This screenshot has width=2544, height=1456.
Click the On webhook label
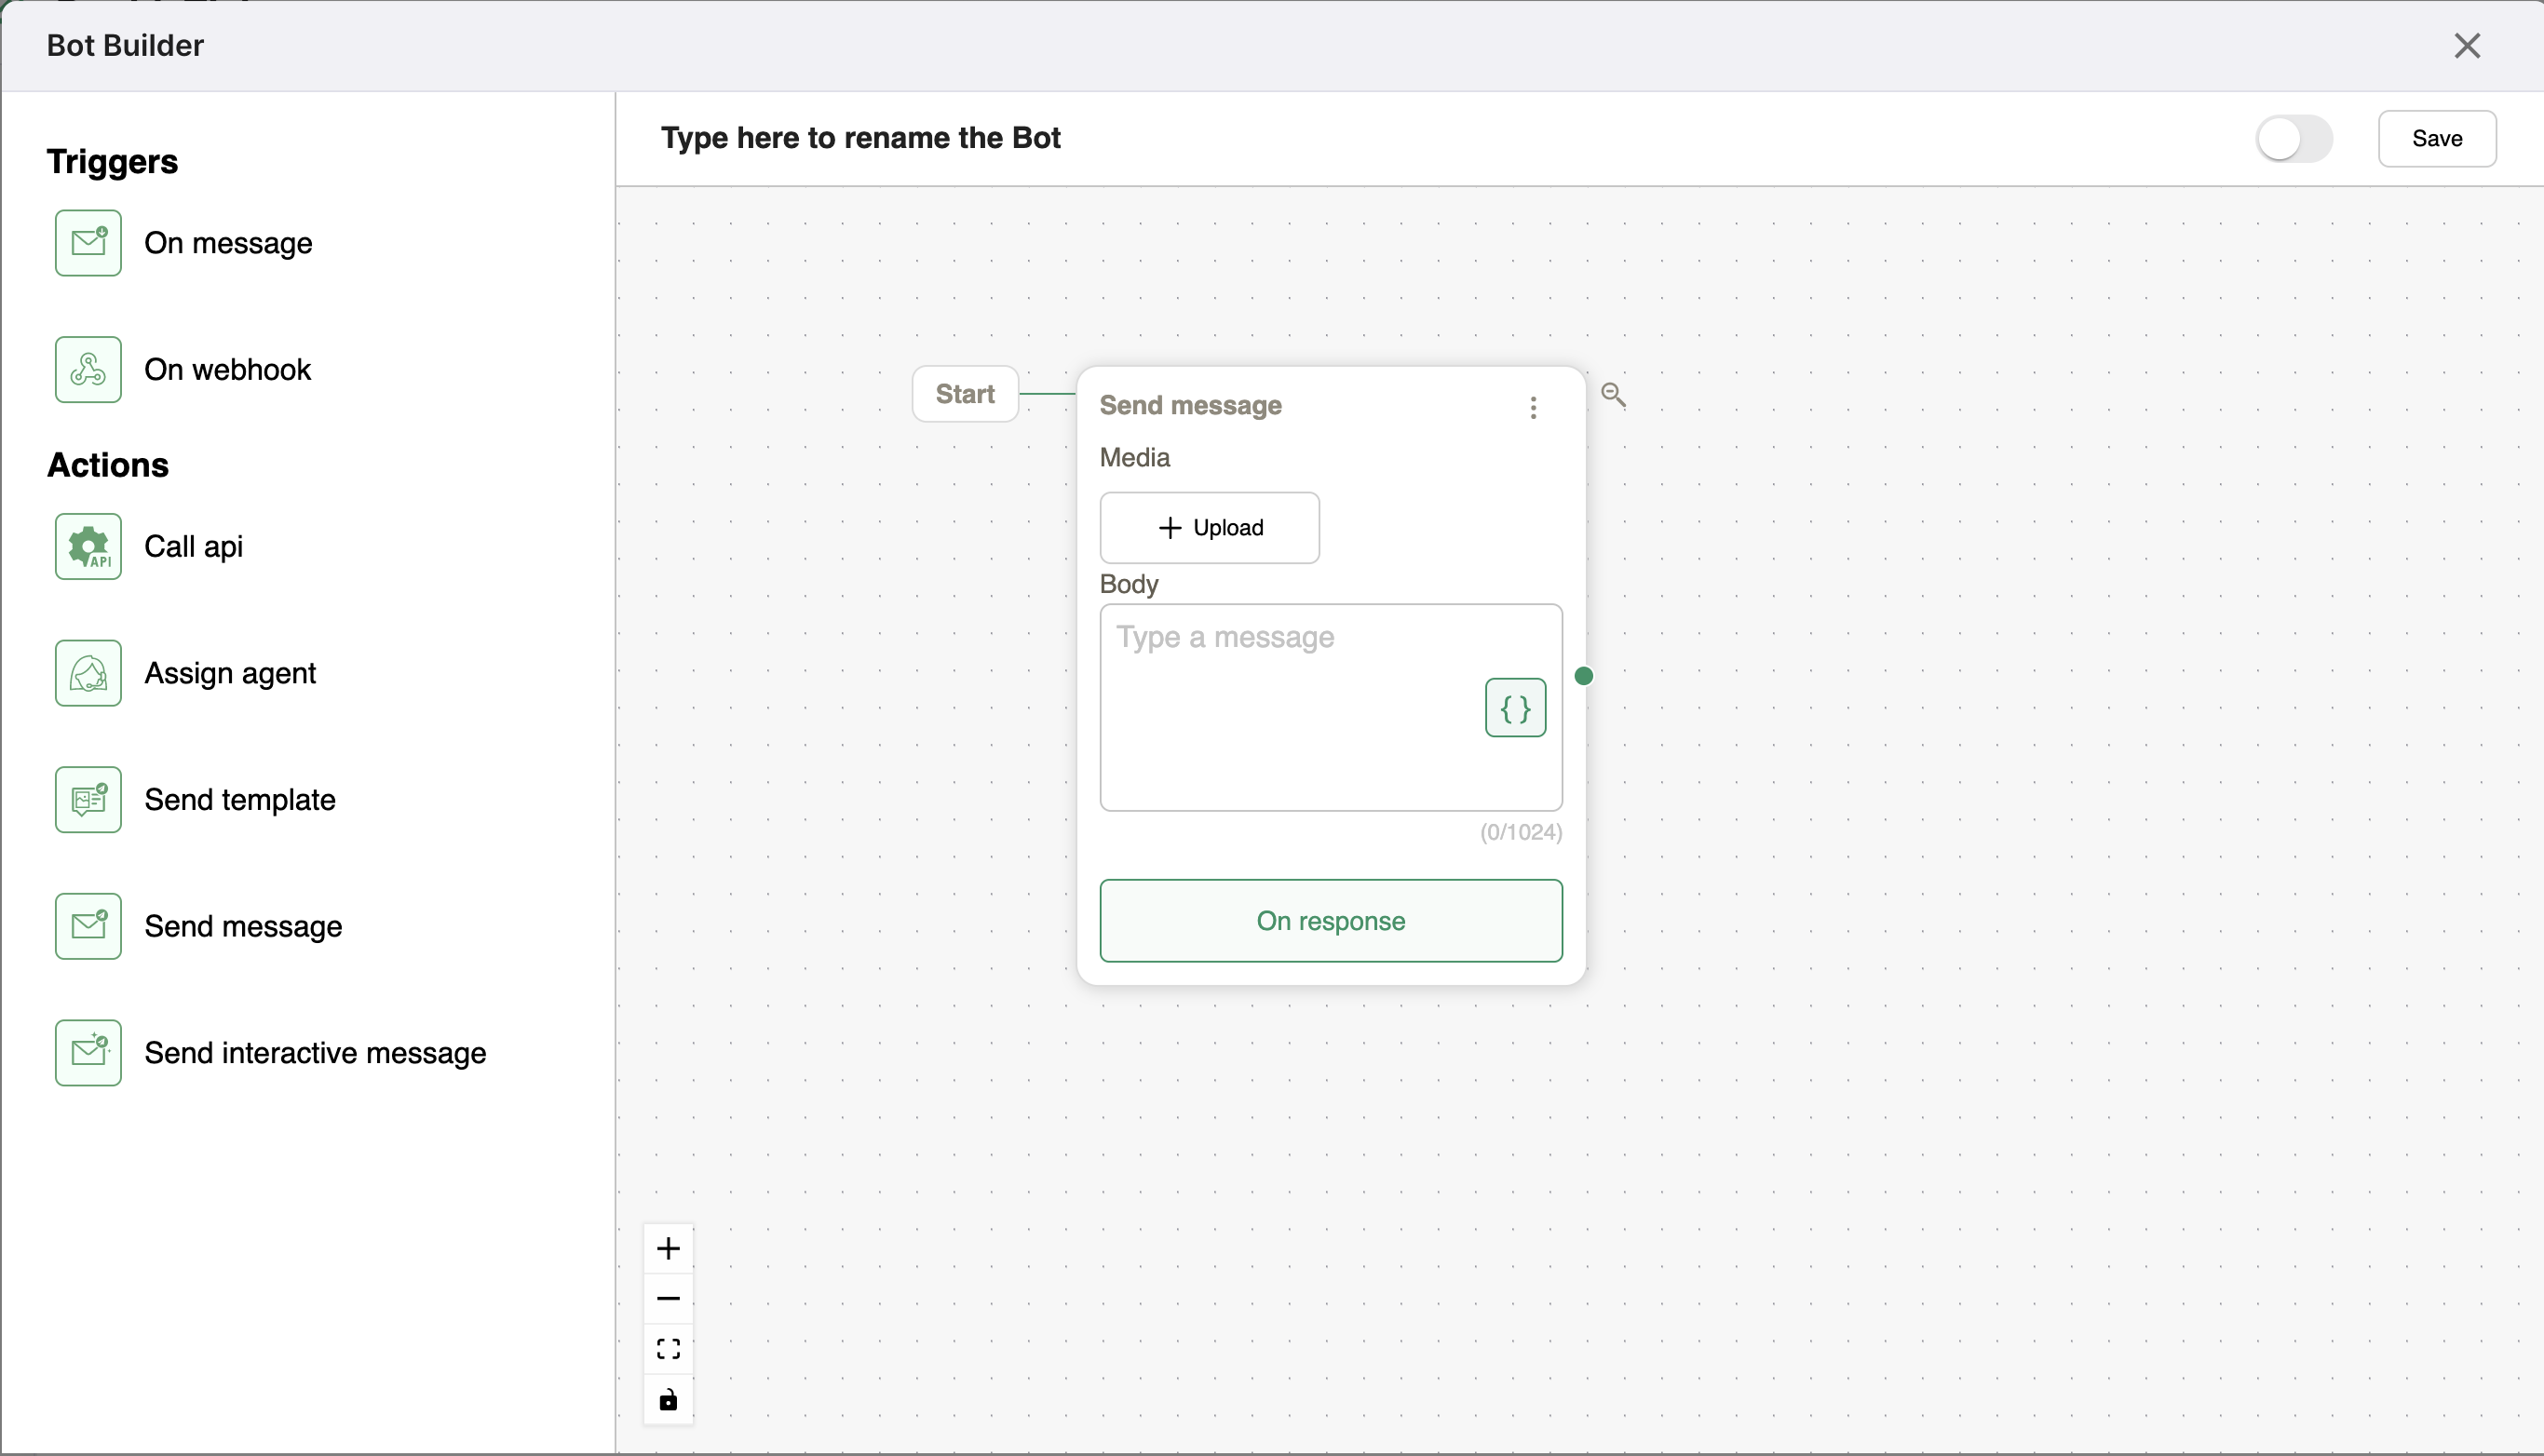point(228,370)
